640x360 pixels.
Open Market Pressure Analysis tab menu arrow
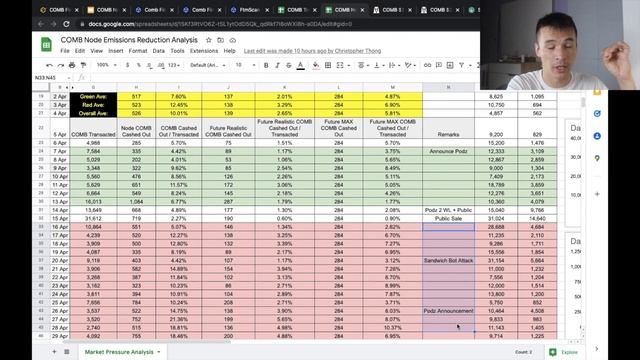(x=159, y=352)
